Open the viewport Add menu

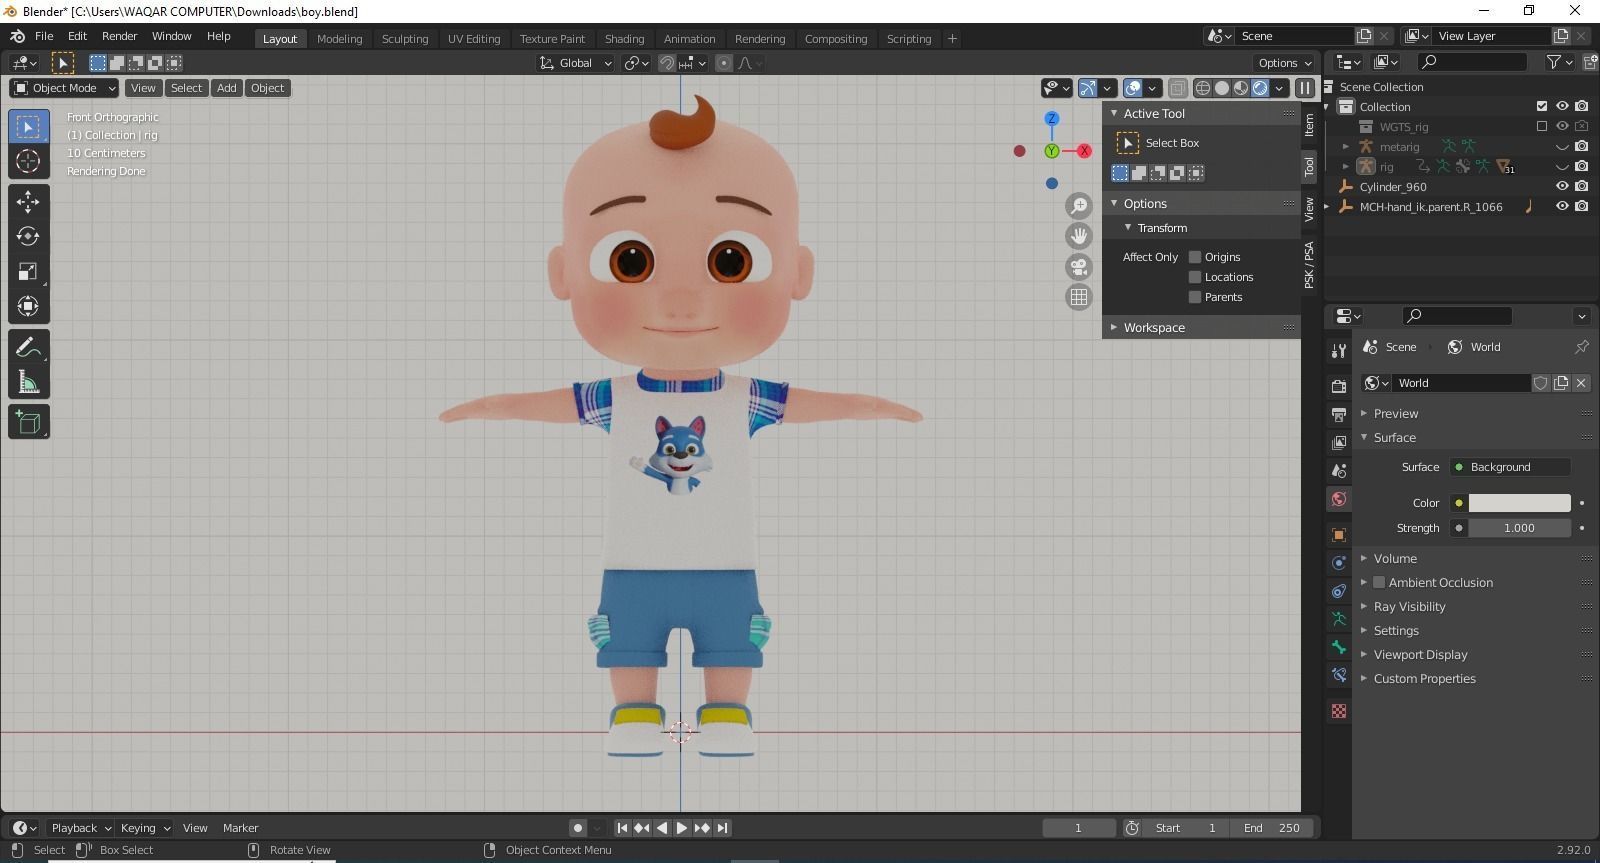pos(227,88)
